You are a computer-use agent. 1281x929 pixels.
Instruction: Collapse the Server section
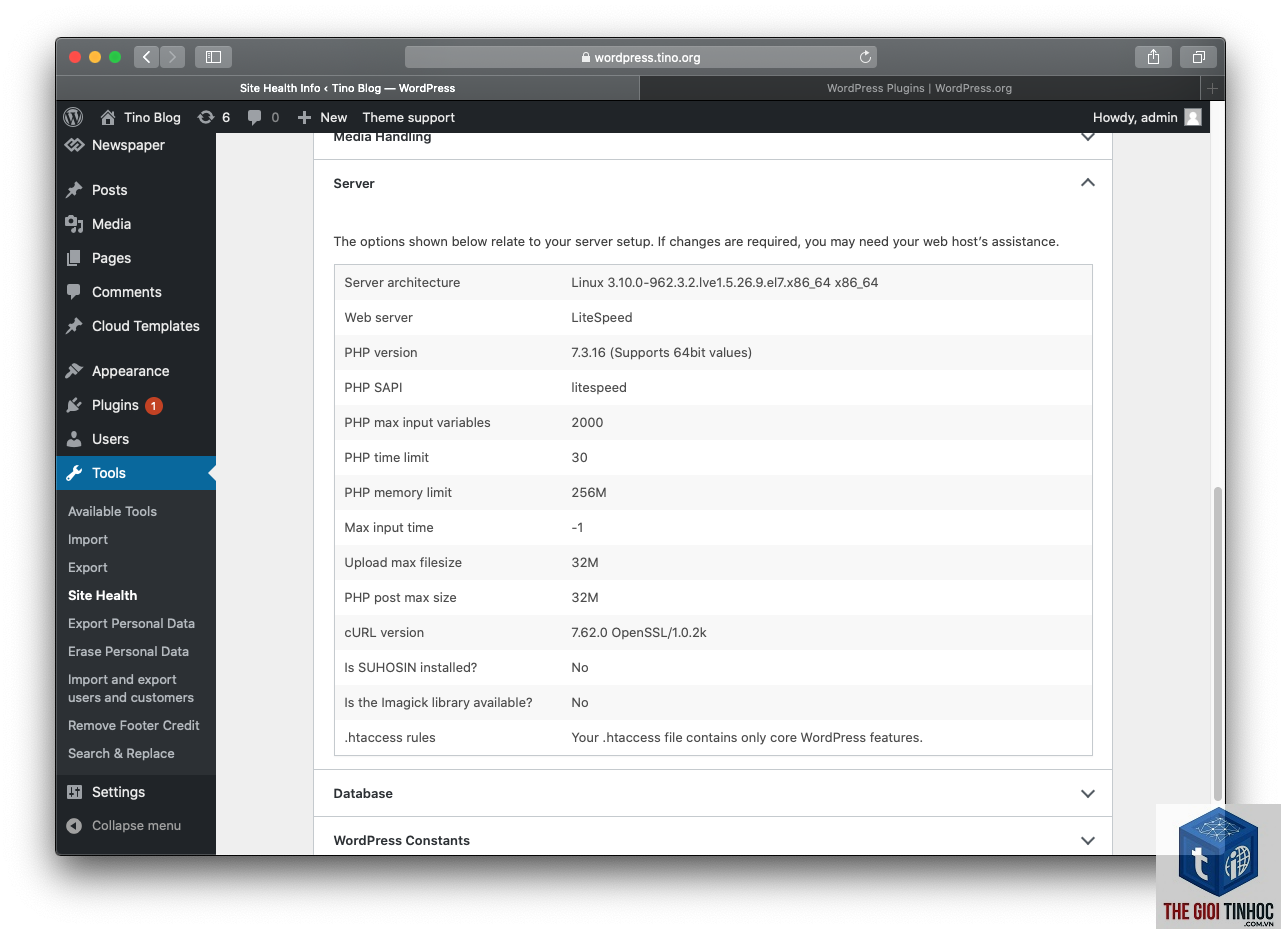(x=1088, y=183)
